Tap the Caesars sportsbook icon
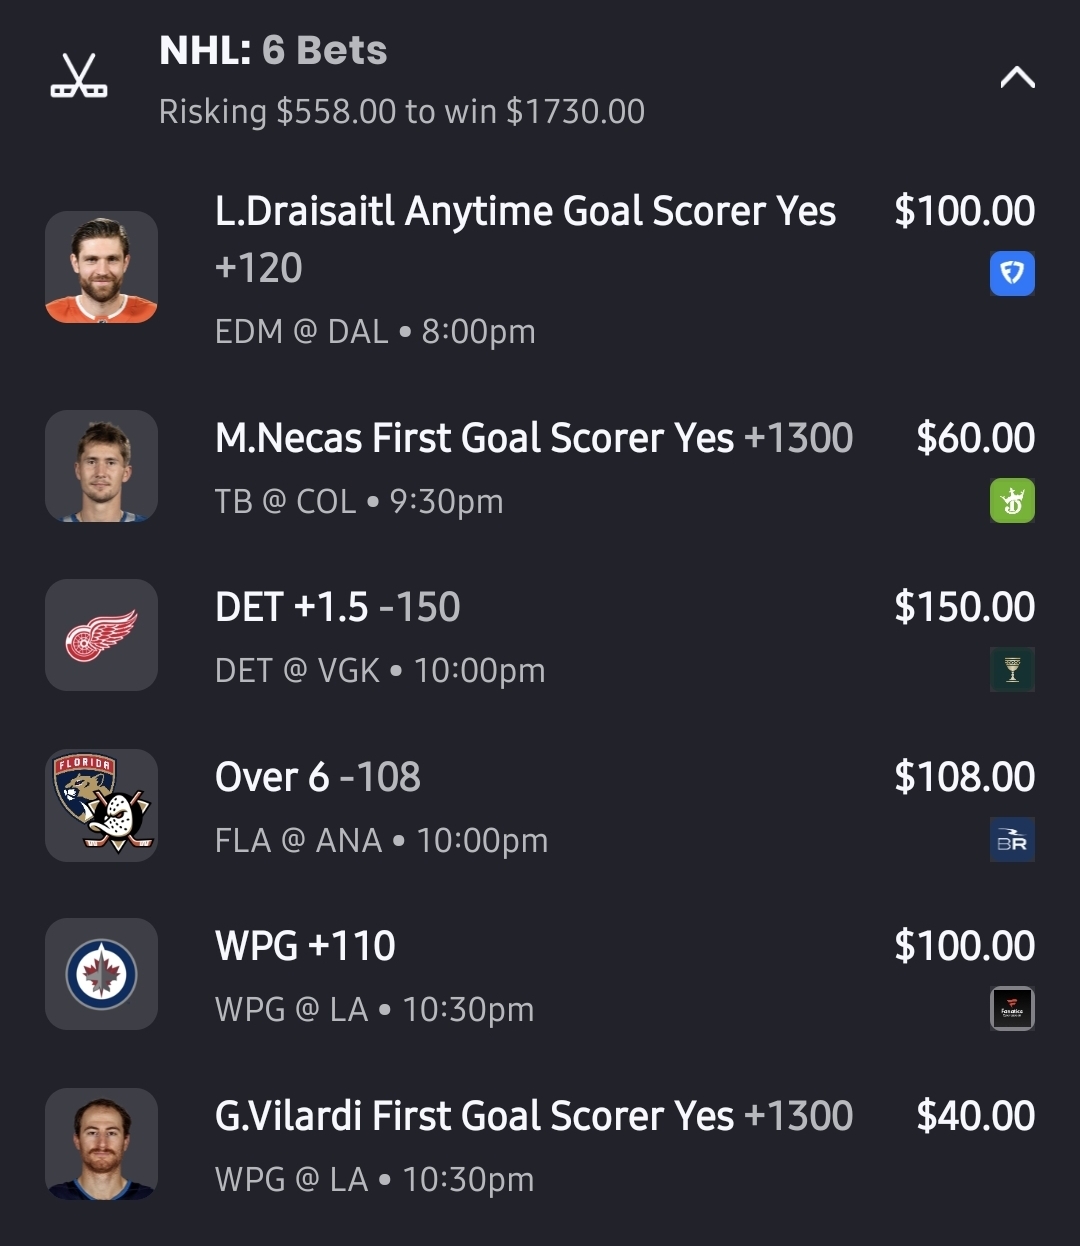 click(x=1012, y=670)
